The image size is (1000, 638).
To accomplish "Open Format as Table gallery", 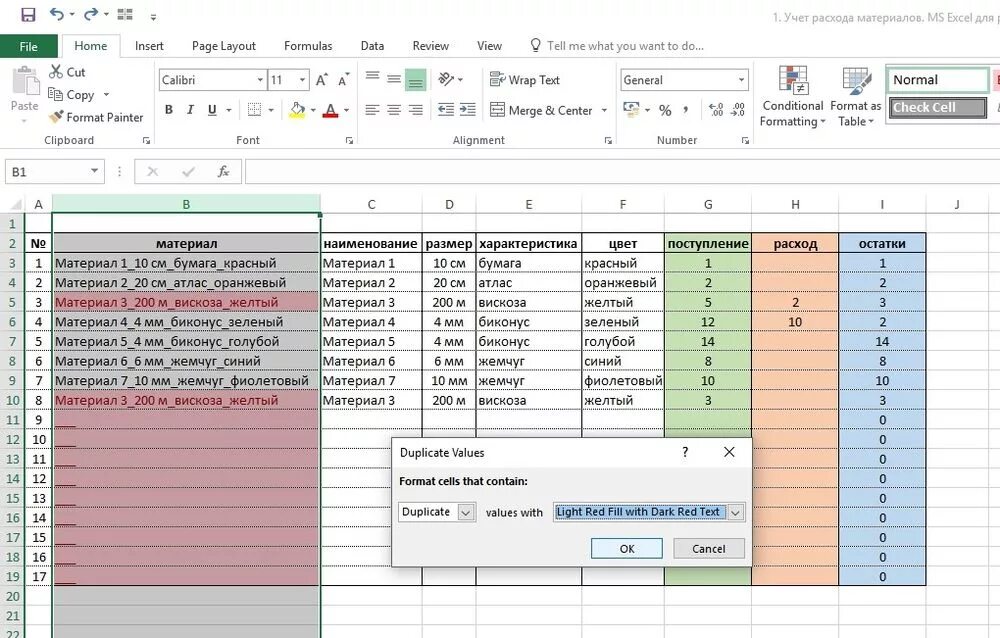I will [855, 96].
